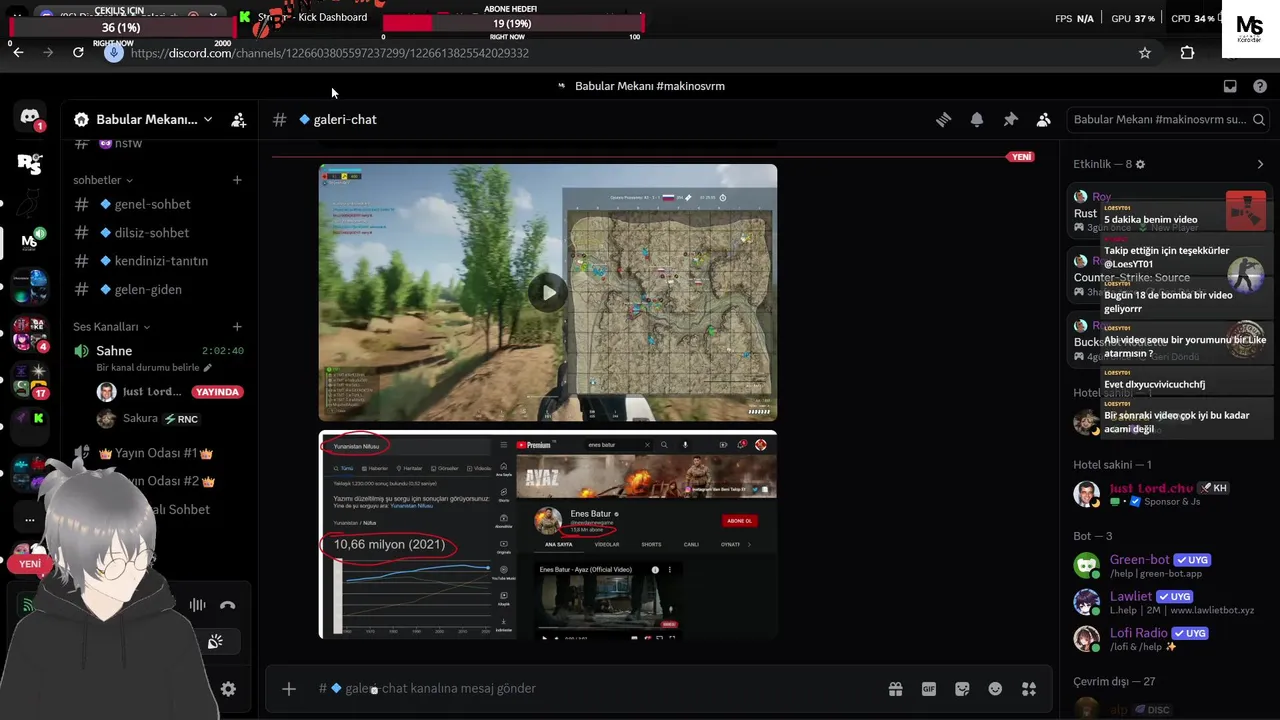The image size is (1280, 720).
Task: Open user settings gear
Action: [x=228, y=689]
